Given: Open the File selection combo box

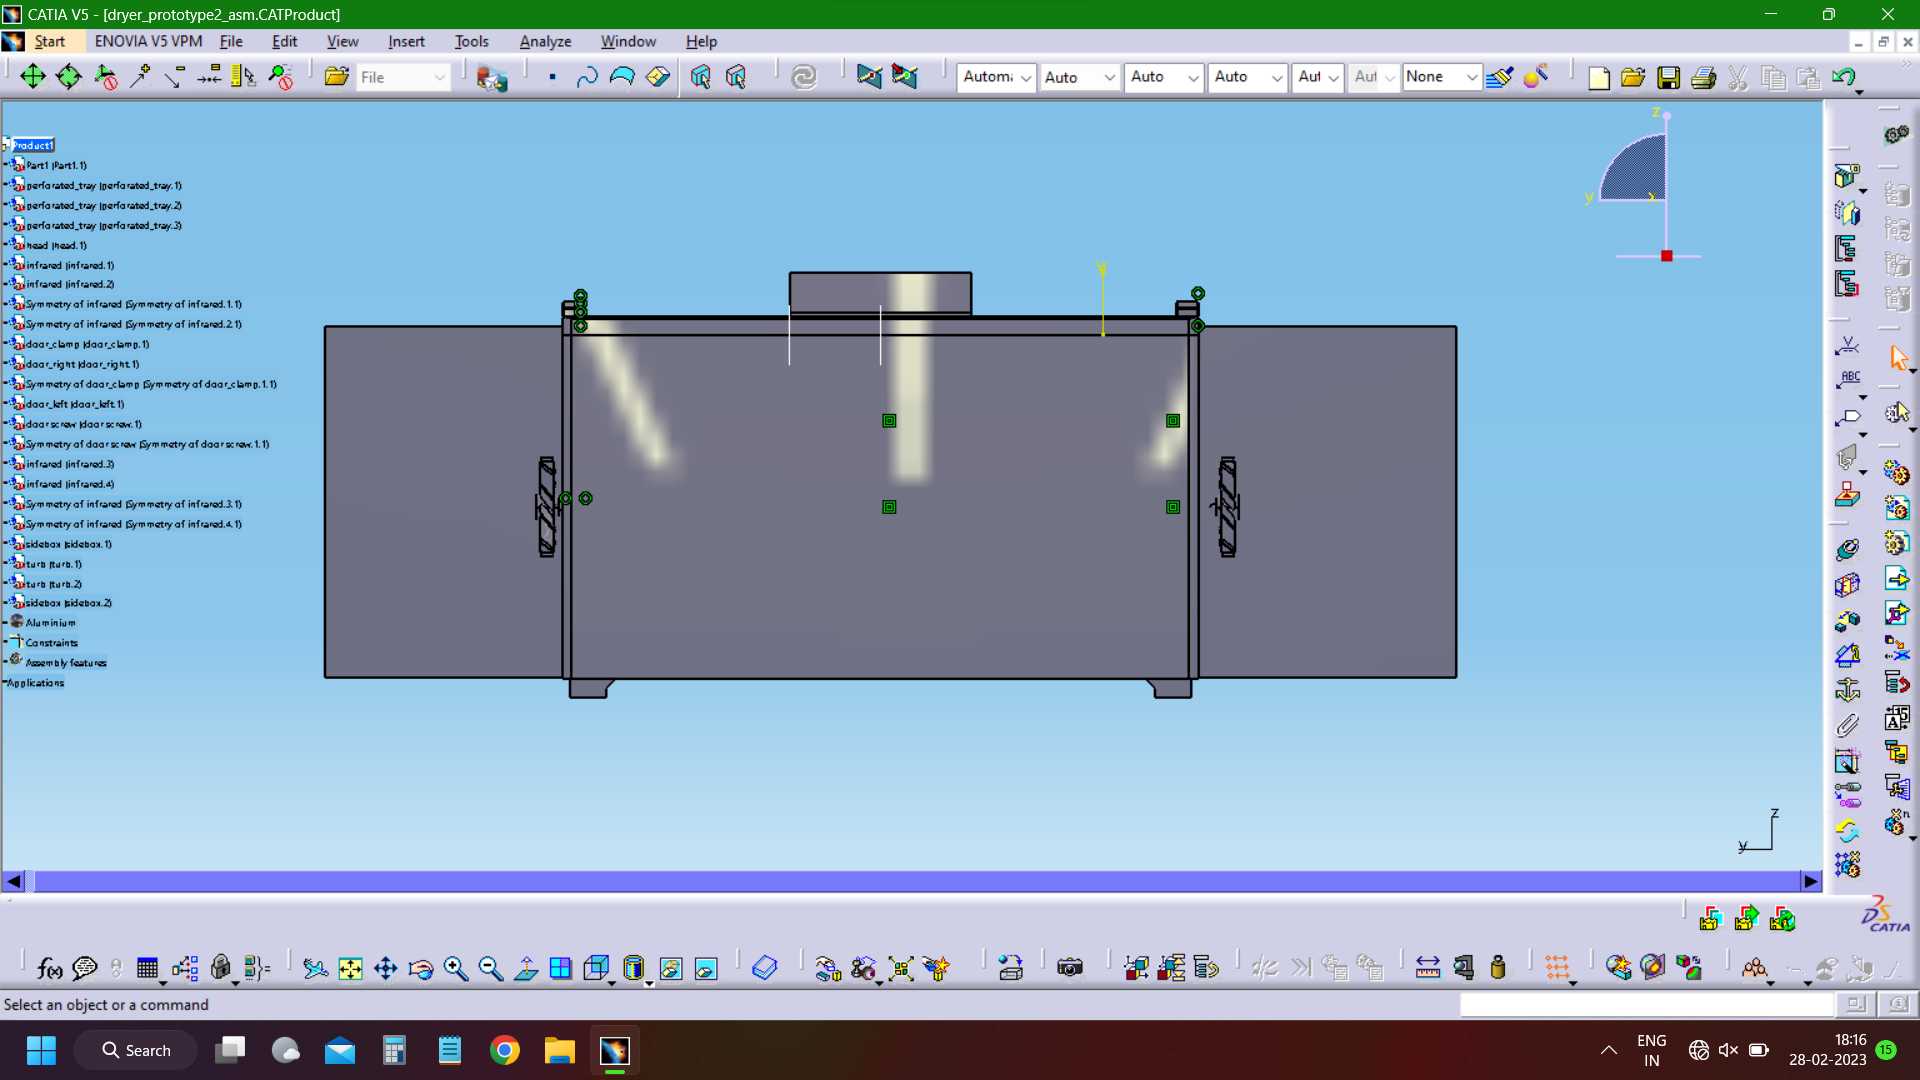Looking at the screenshot, I should (403, 77).
